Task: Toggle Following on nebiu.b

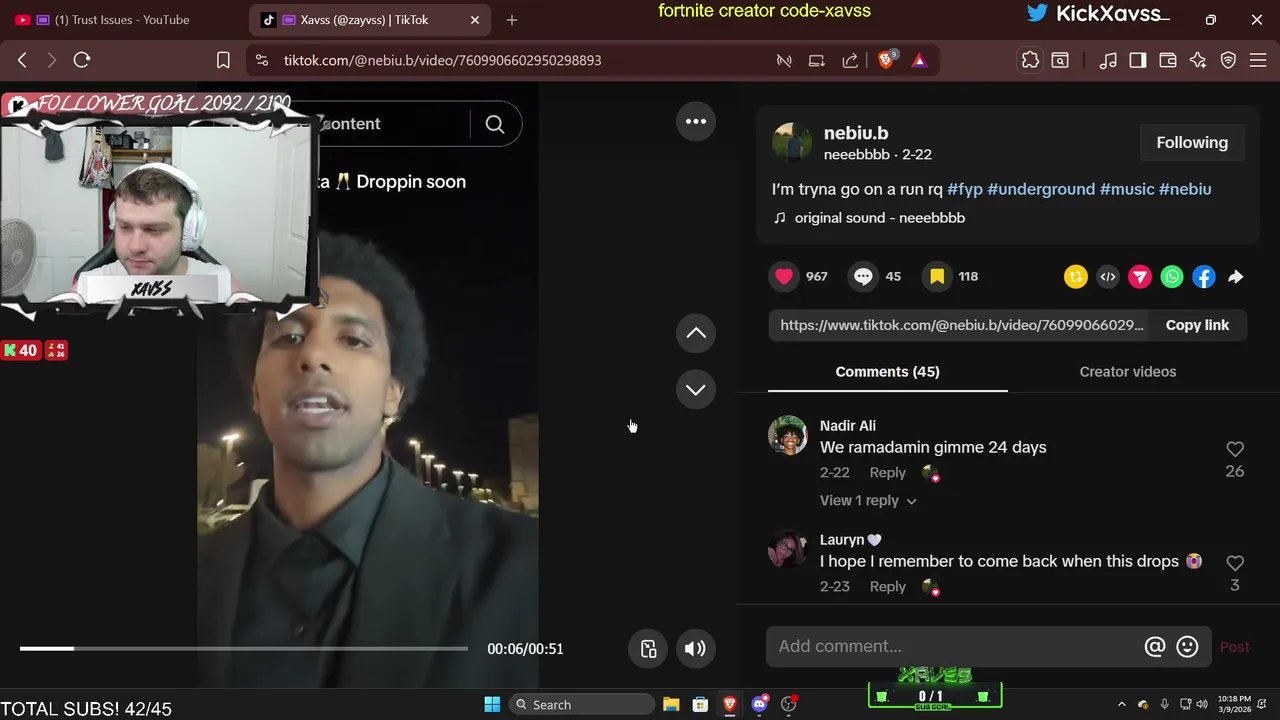Action: pyautogui.click(x=1192, y=143)
